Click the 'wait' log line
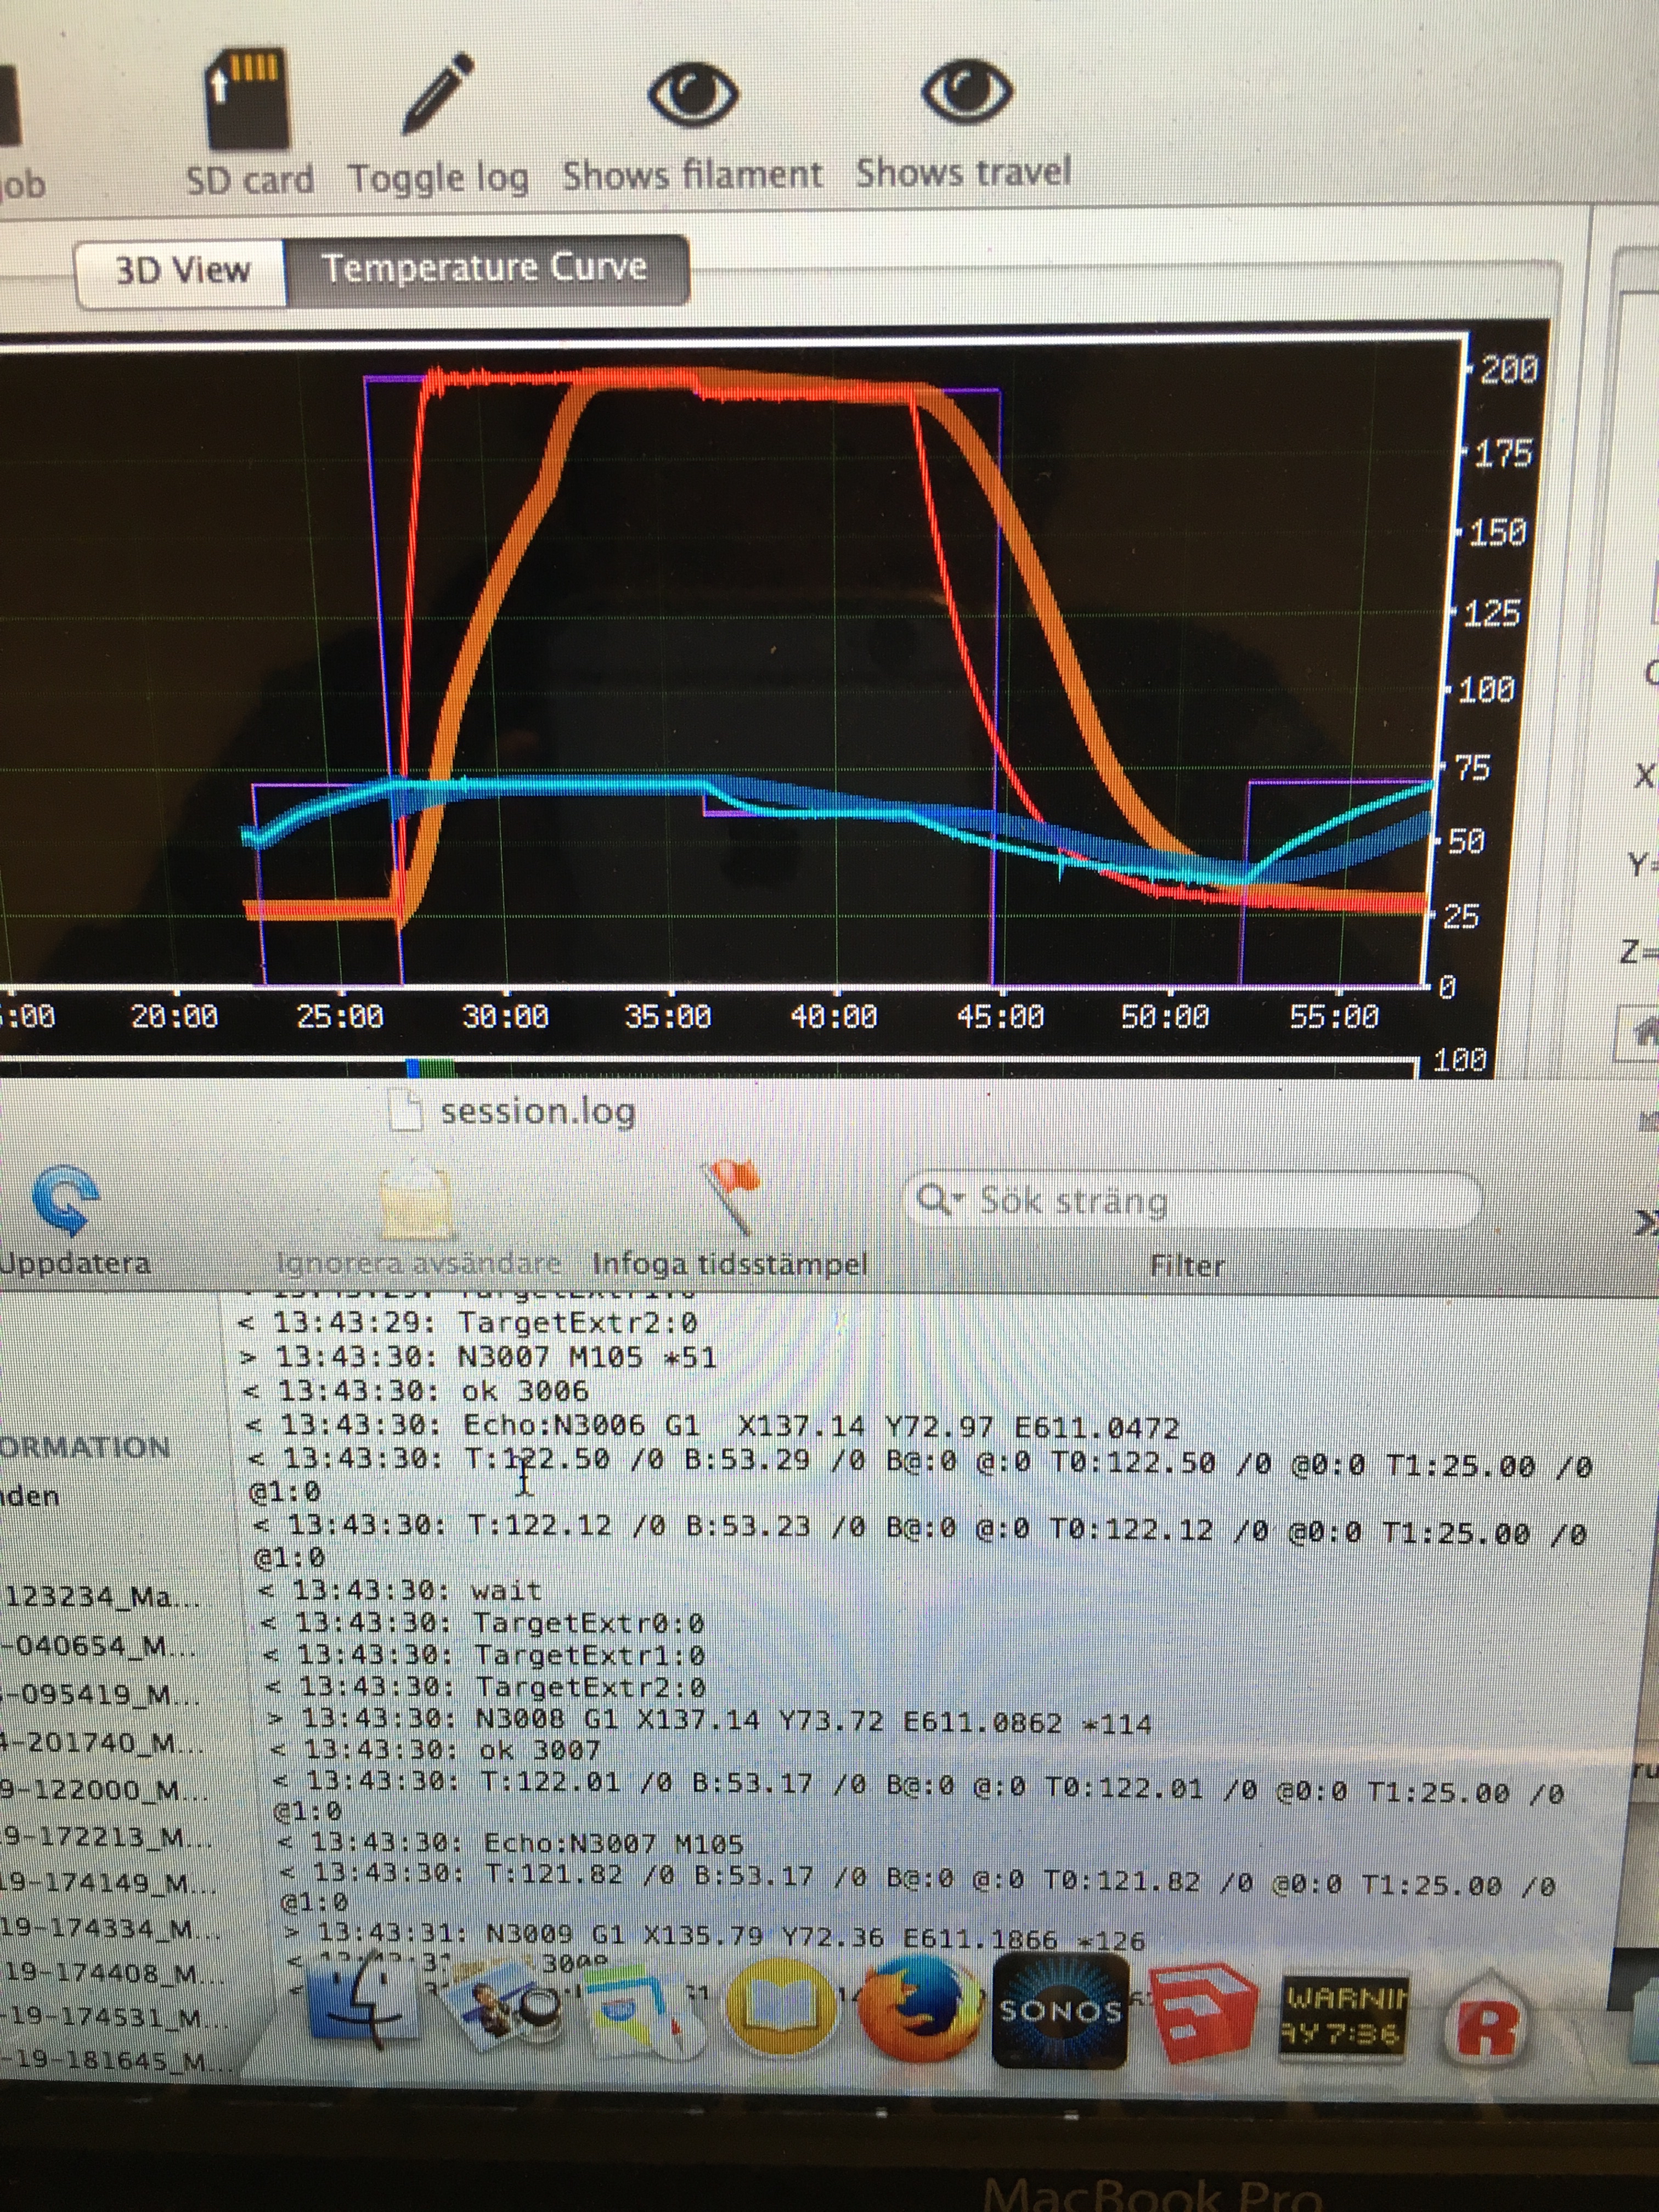 pyautogui.click(x=400, y=1590)
